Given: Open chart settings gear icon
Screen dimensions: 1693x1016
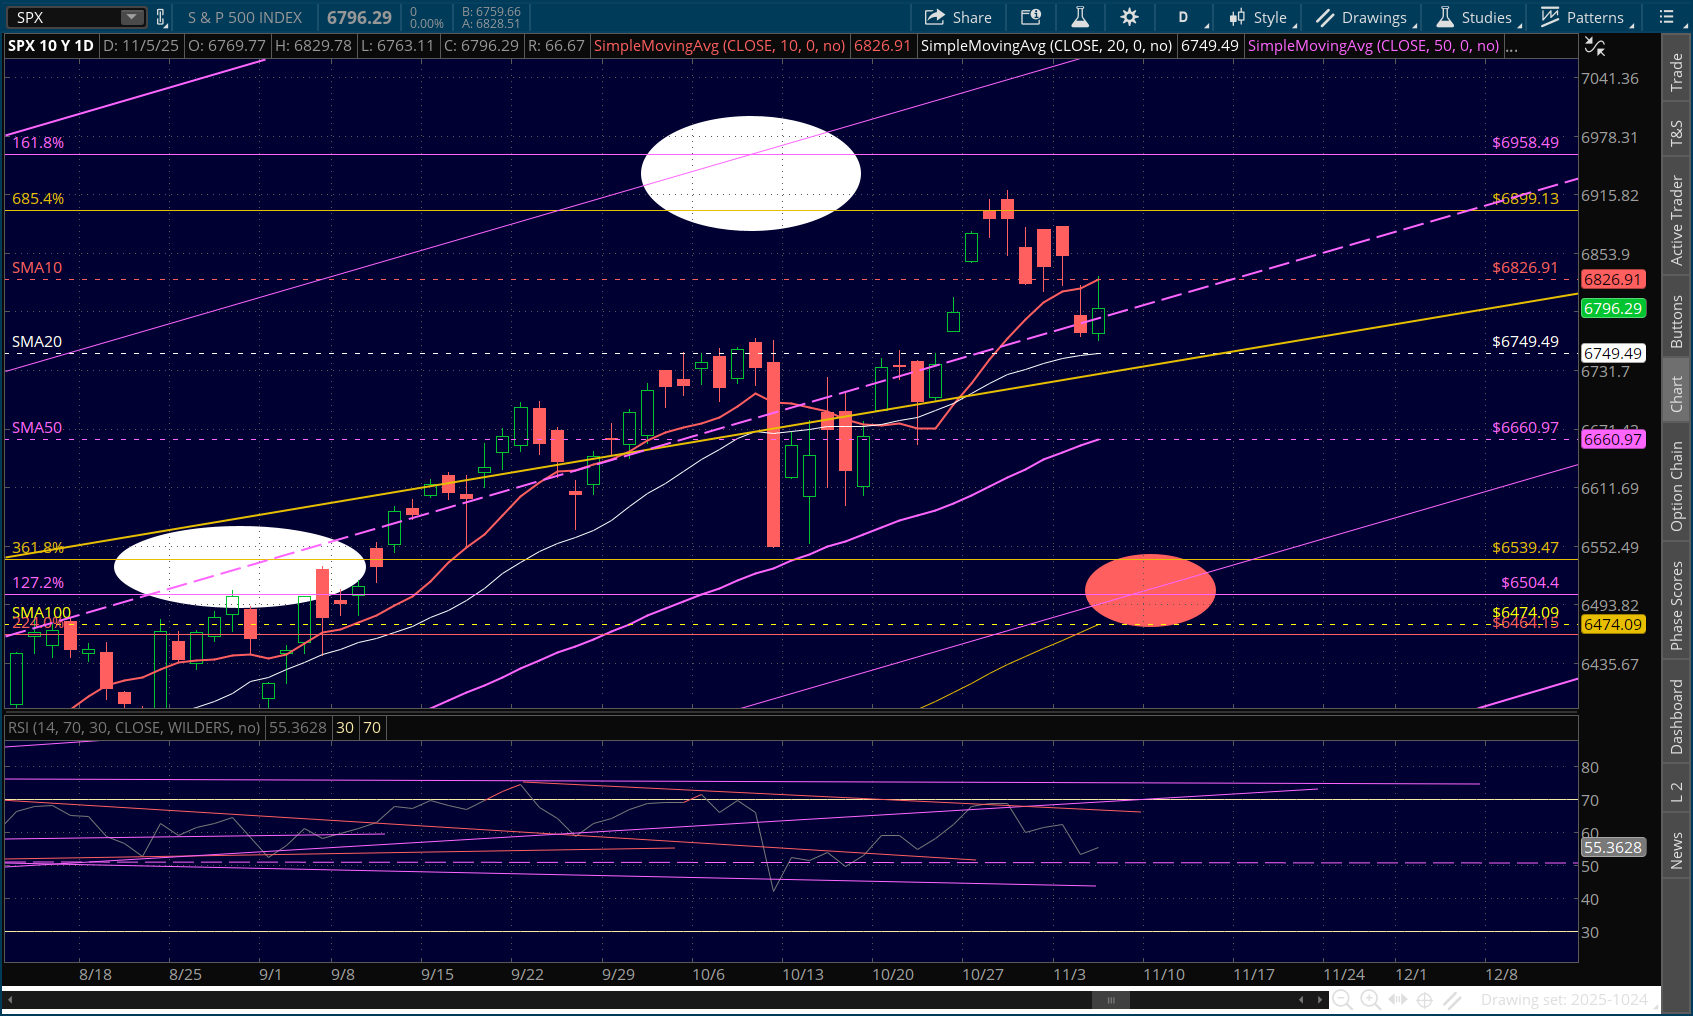Looking at the screenshot, I should coord(1130,17).
